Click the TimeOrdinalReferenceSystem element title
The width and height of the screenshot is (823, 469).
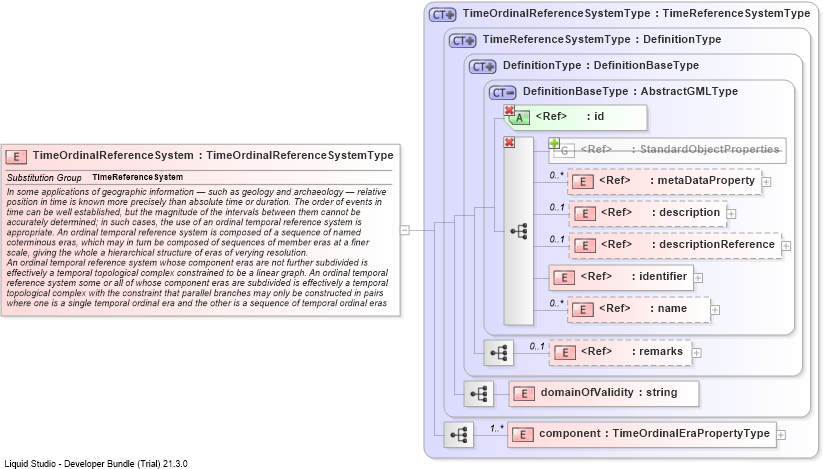point(213,156)
